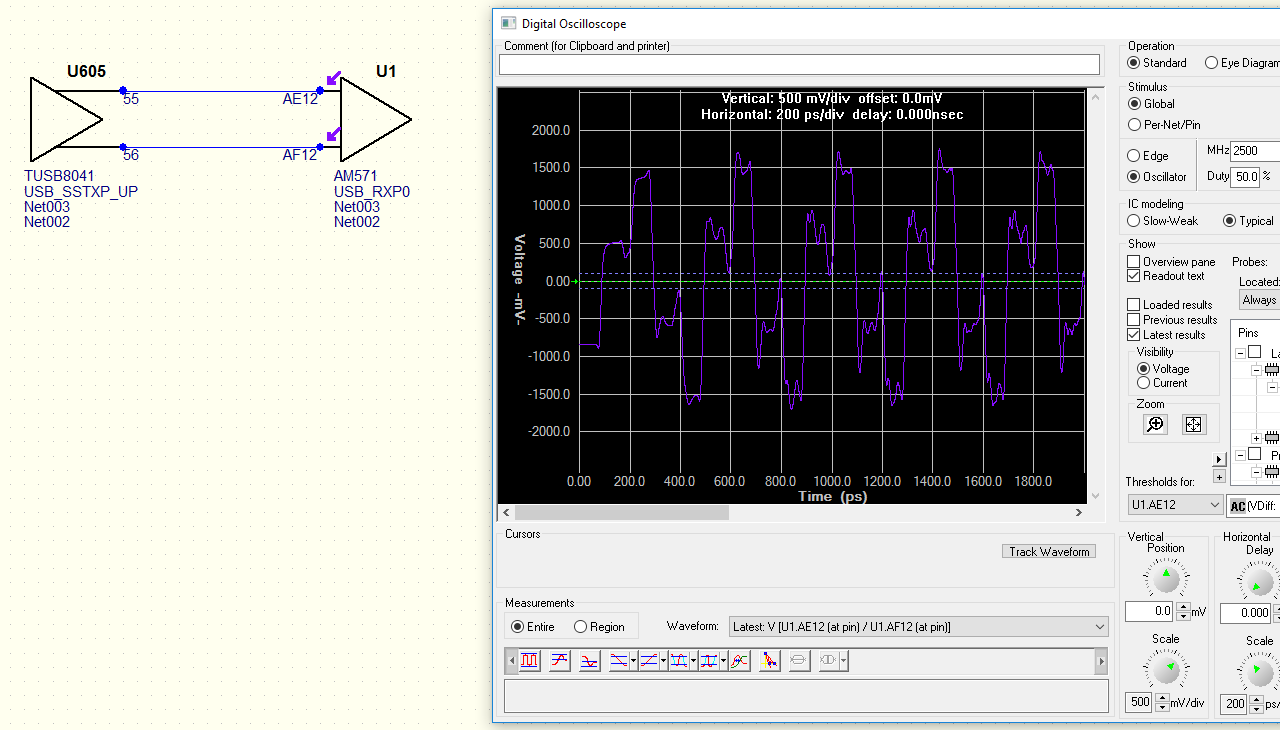The image size is (1280, 730).
Task: Click the zoom-in magnifier icon
Action: click(1155, 425)
